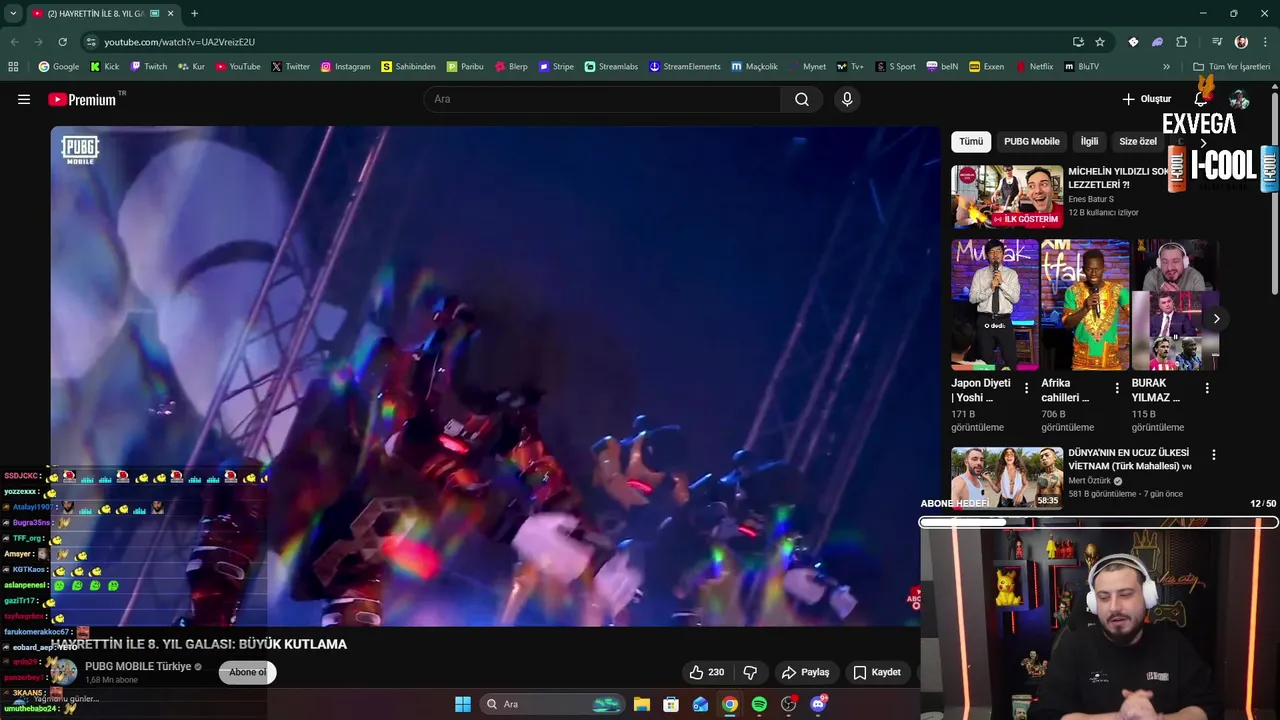Open the Michelin Yıldızlı video thumbnail
Screen dimensions: 1280x720
pos(1007,197)
